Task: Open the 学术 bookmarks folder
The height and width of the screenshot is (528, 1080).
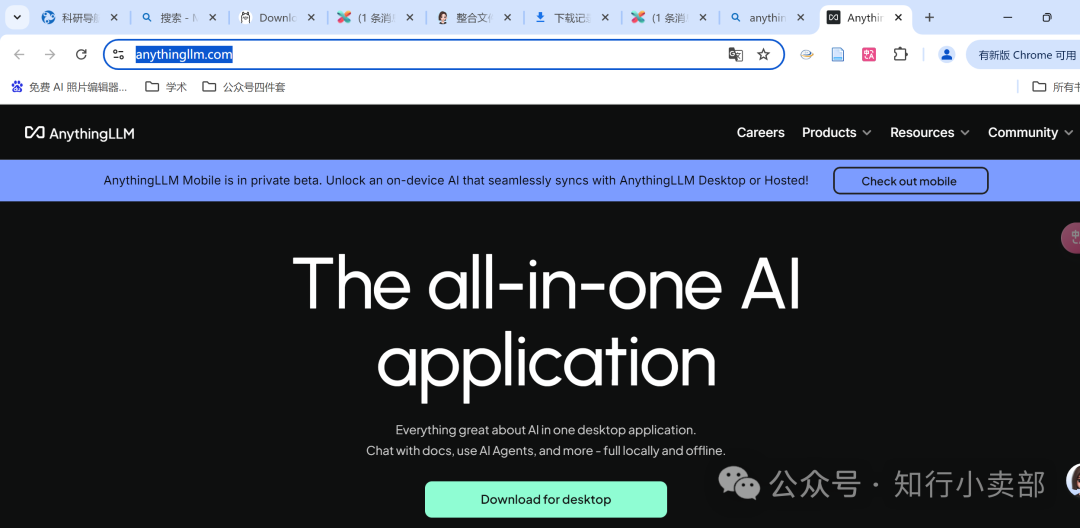Action: 166,87
